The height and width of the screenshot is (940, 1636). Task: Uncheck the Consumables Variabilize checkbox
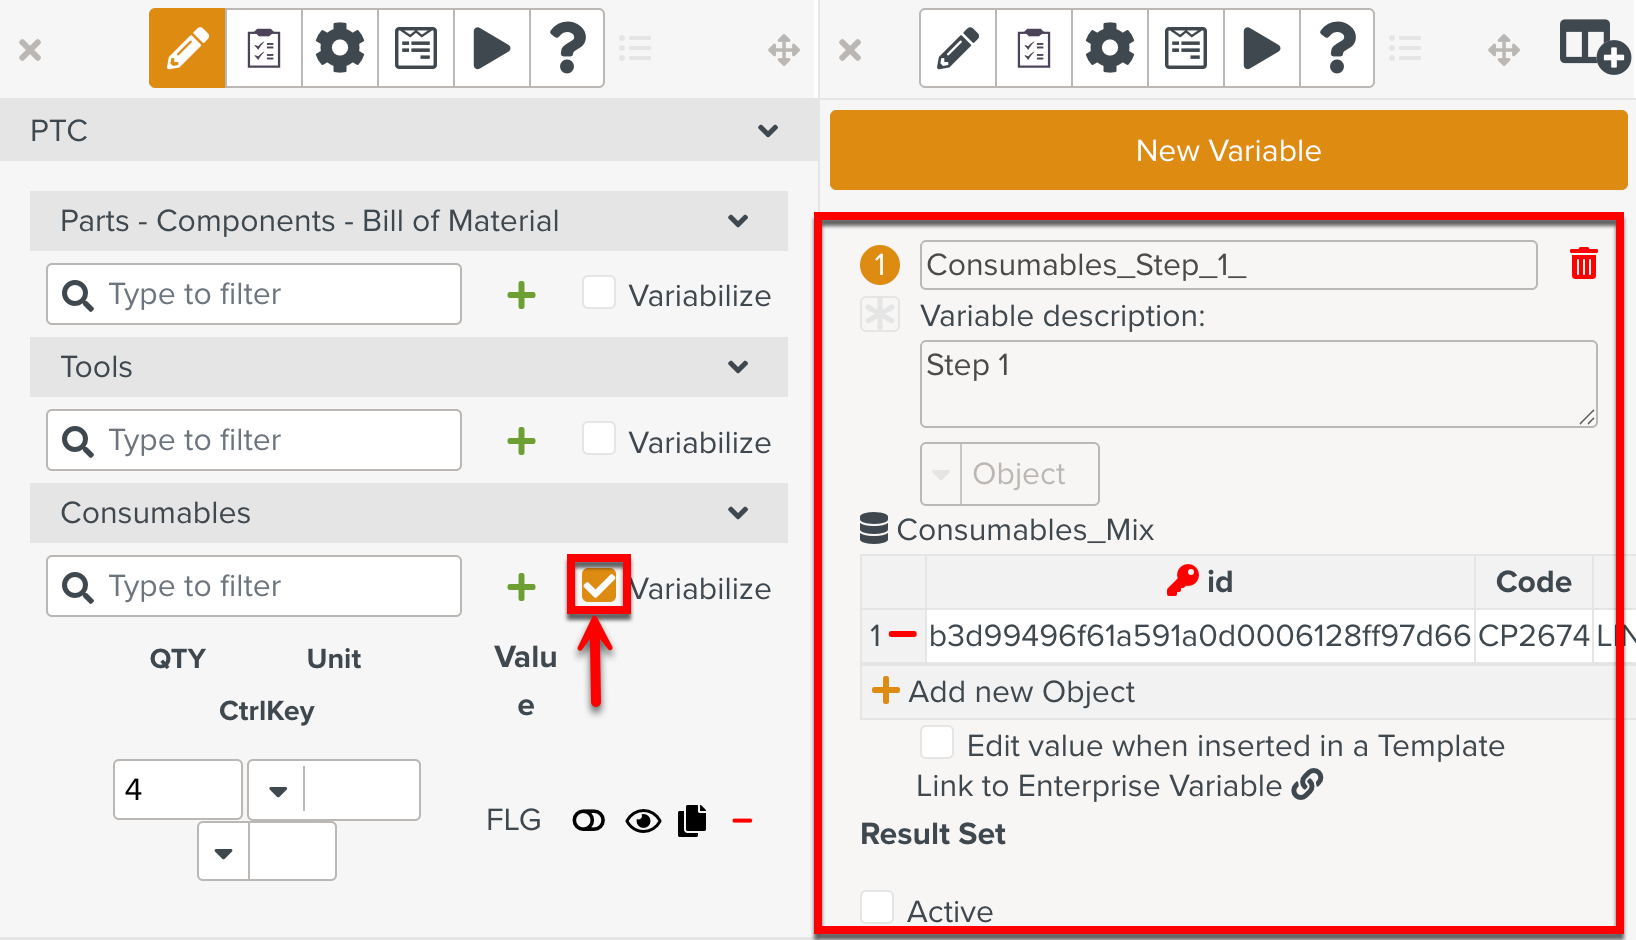599,586
